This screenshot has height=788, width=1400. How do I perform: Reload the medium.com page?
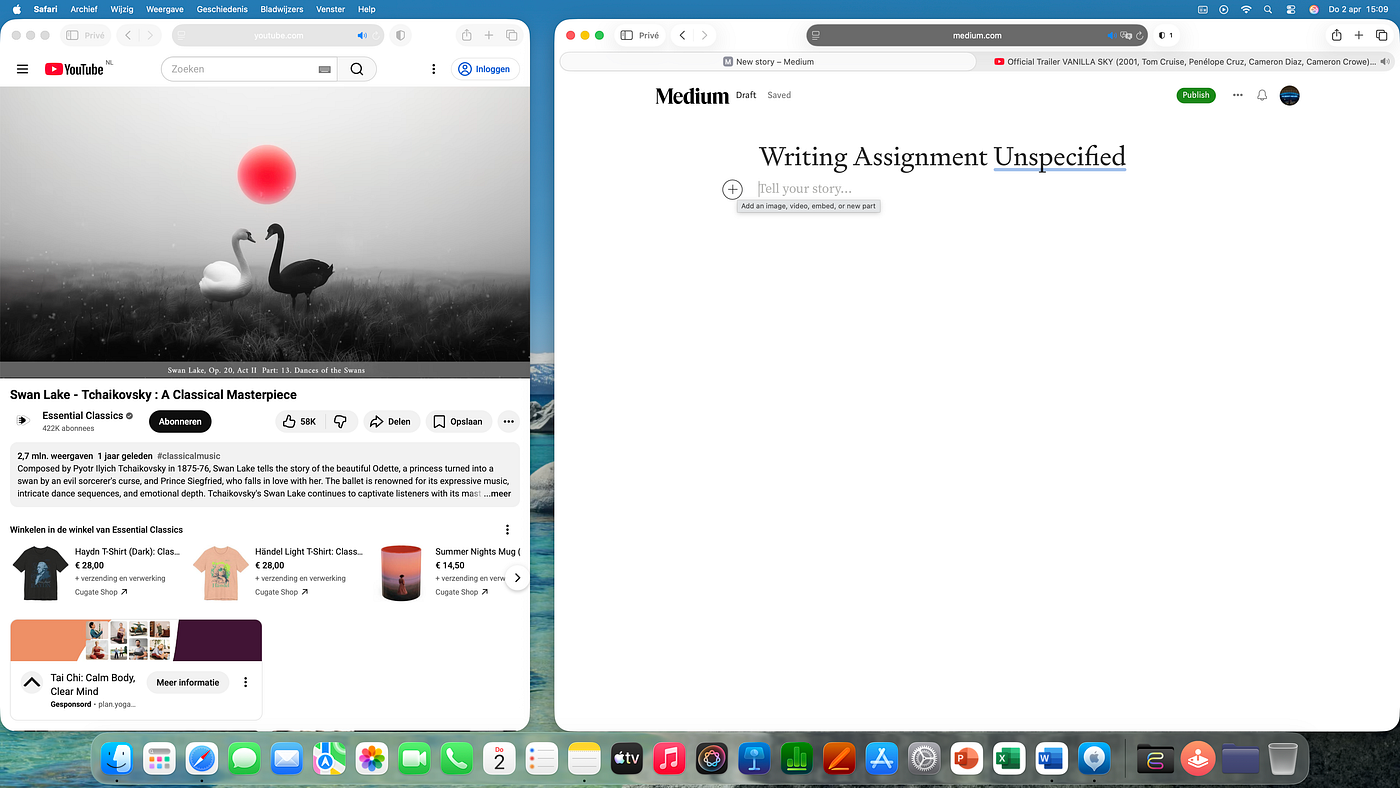[x=1139, y=35]
